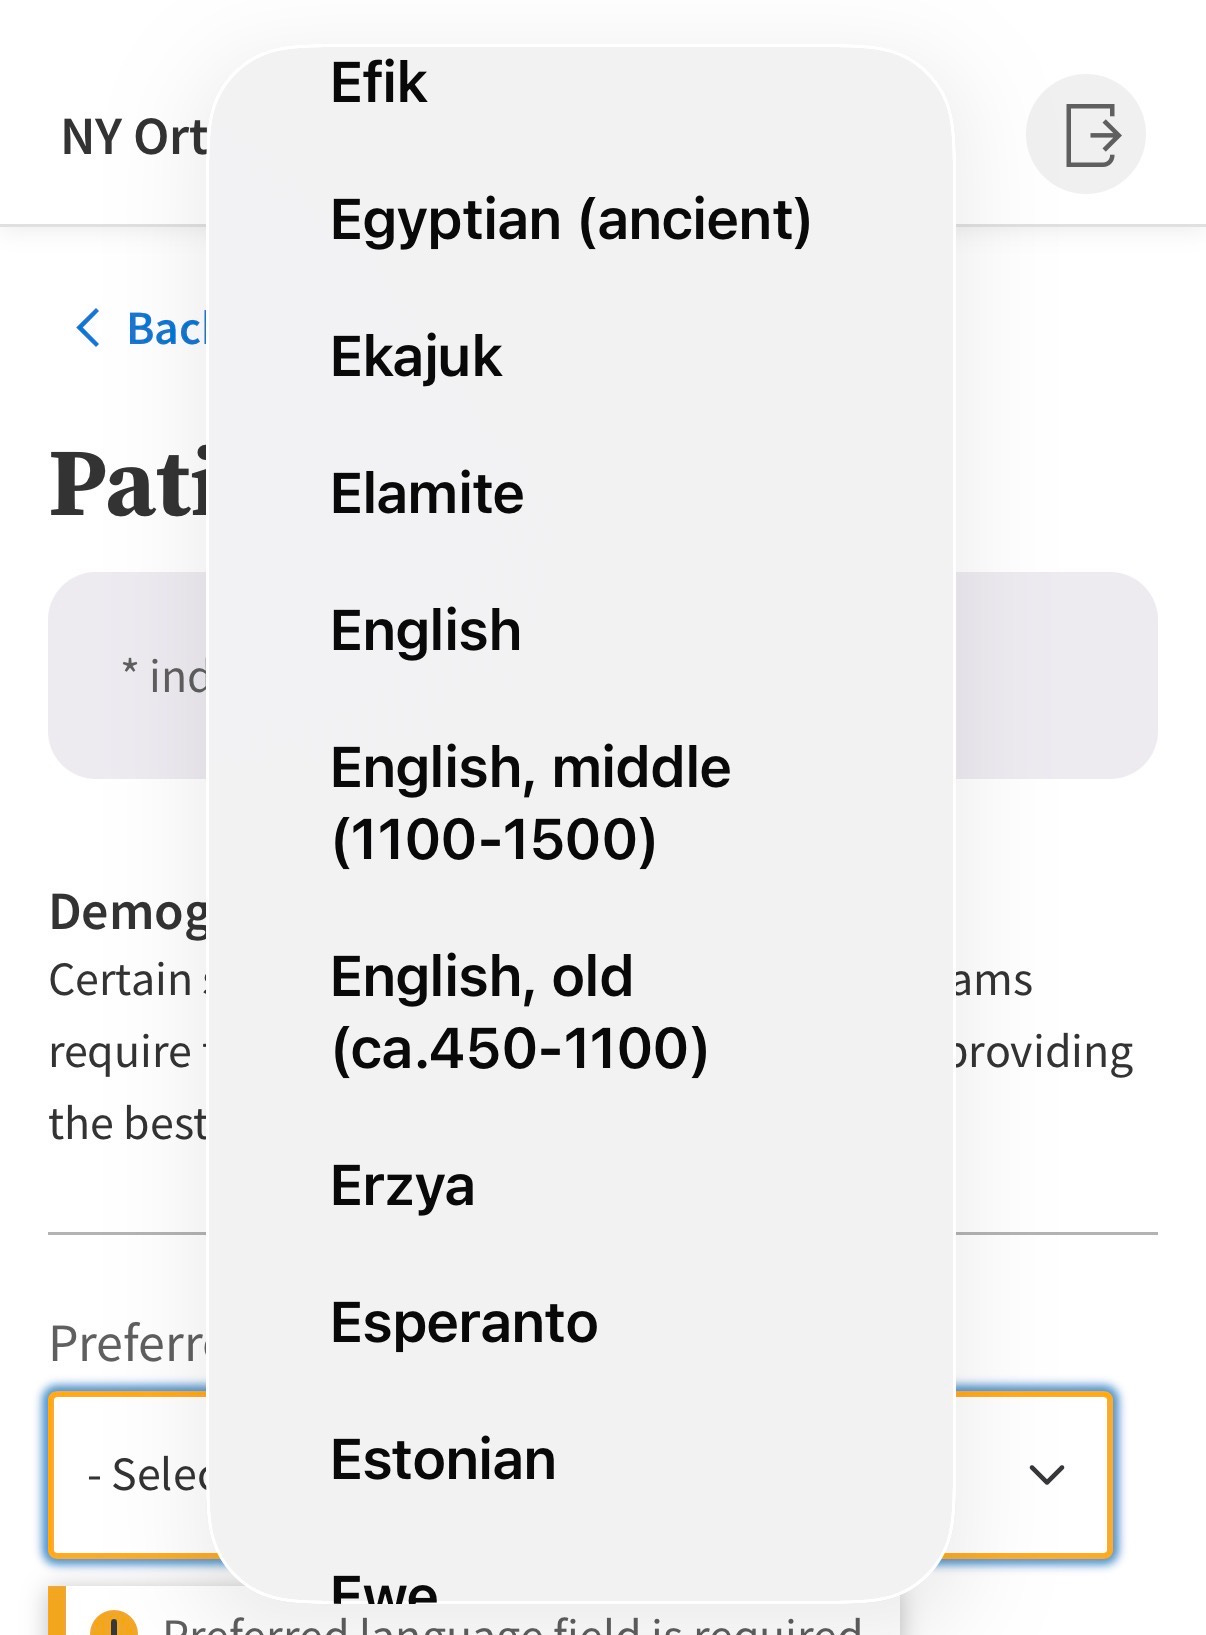Choose English, middle (1100-1500)
Screen dimensions: 1206x1635
click(580, 803)
